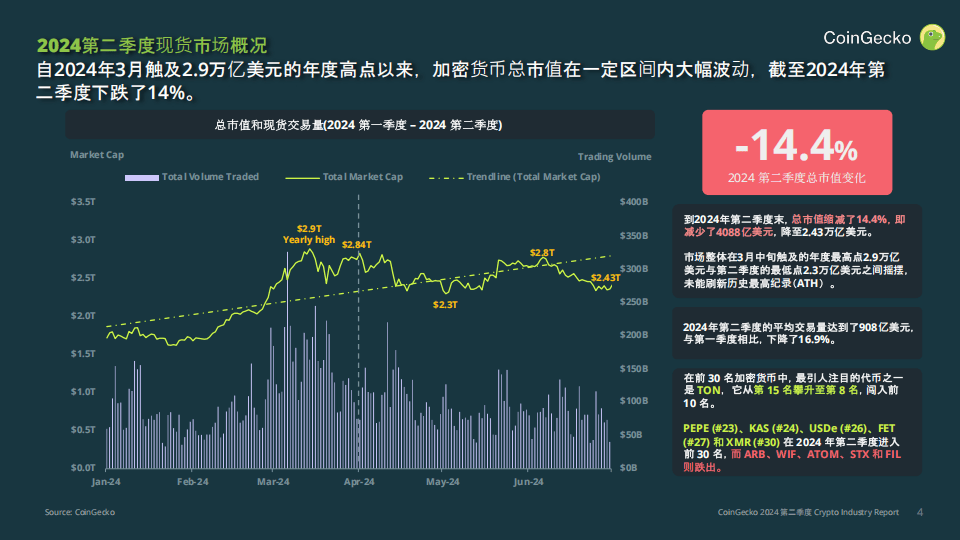This screenshot has width=960, height=540.
Task: Click the CoinGecko gecko logo icon
Action: click(932, 37)
